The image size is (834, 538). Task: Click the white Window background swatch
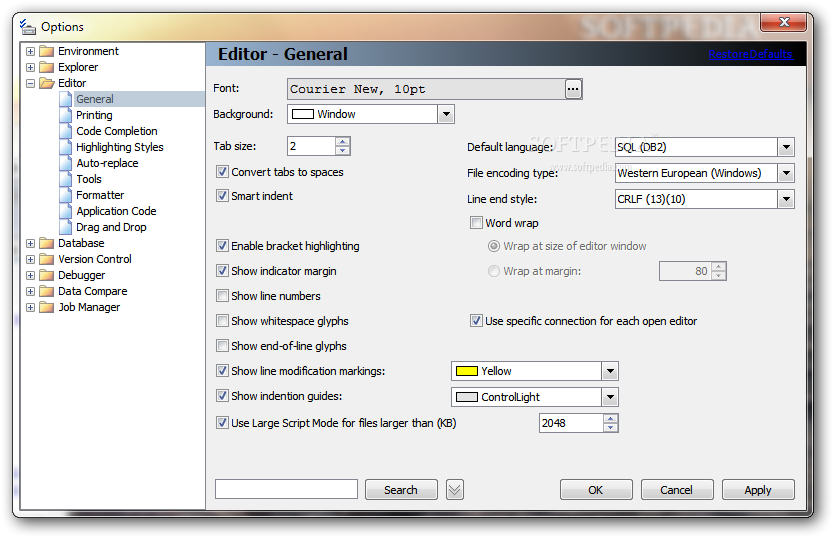(x=303, y=114)
